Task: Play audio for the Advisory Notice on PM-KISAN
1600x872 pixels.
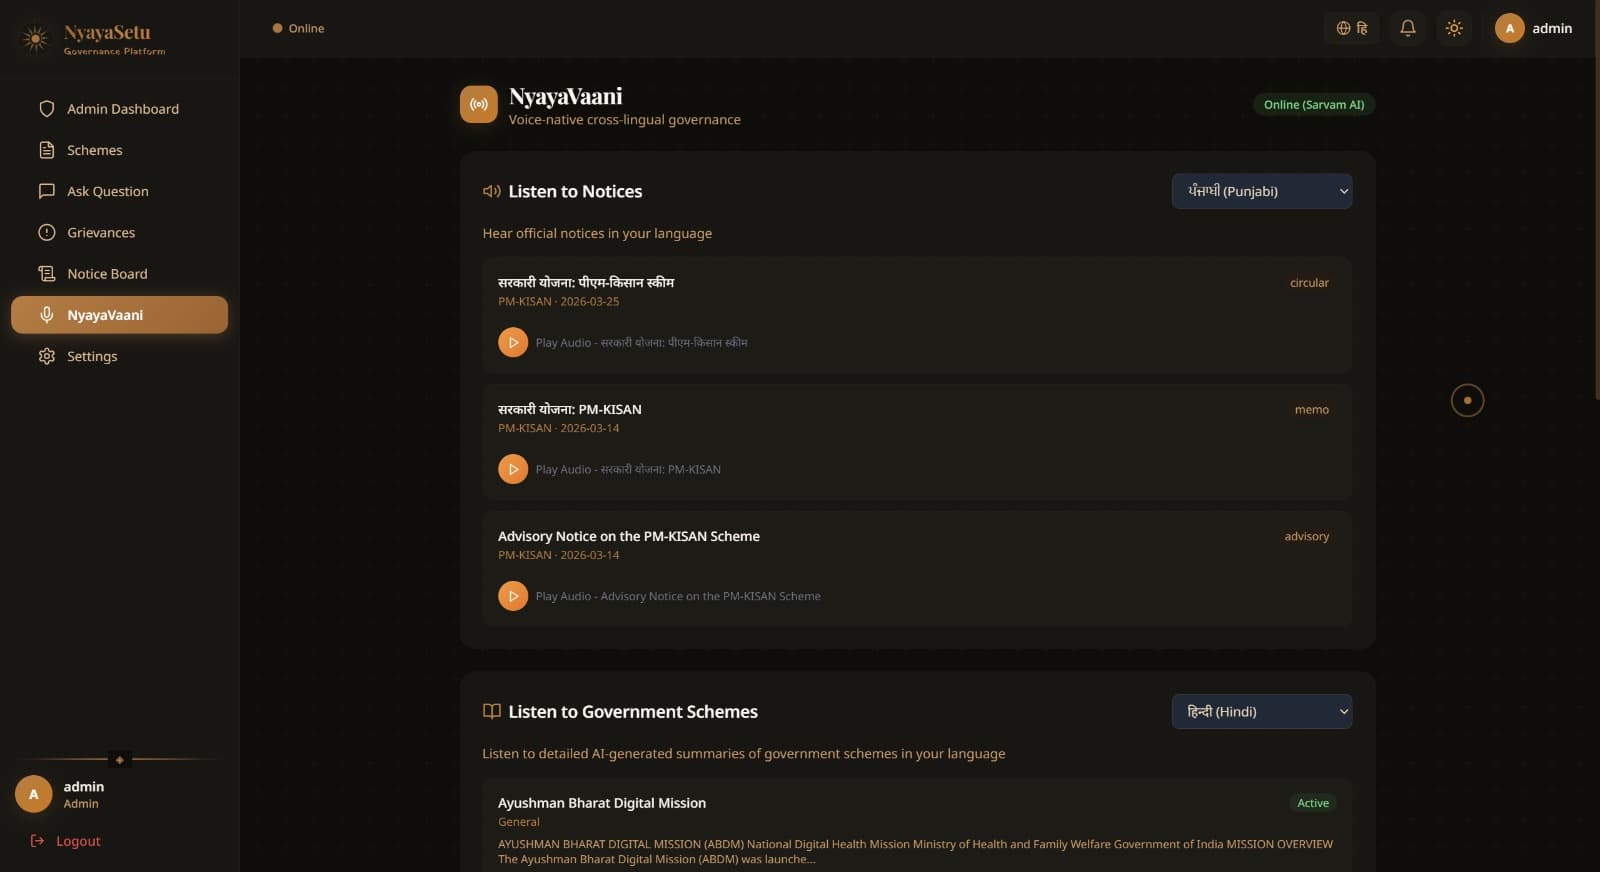Action: [513, 595]
